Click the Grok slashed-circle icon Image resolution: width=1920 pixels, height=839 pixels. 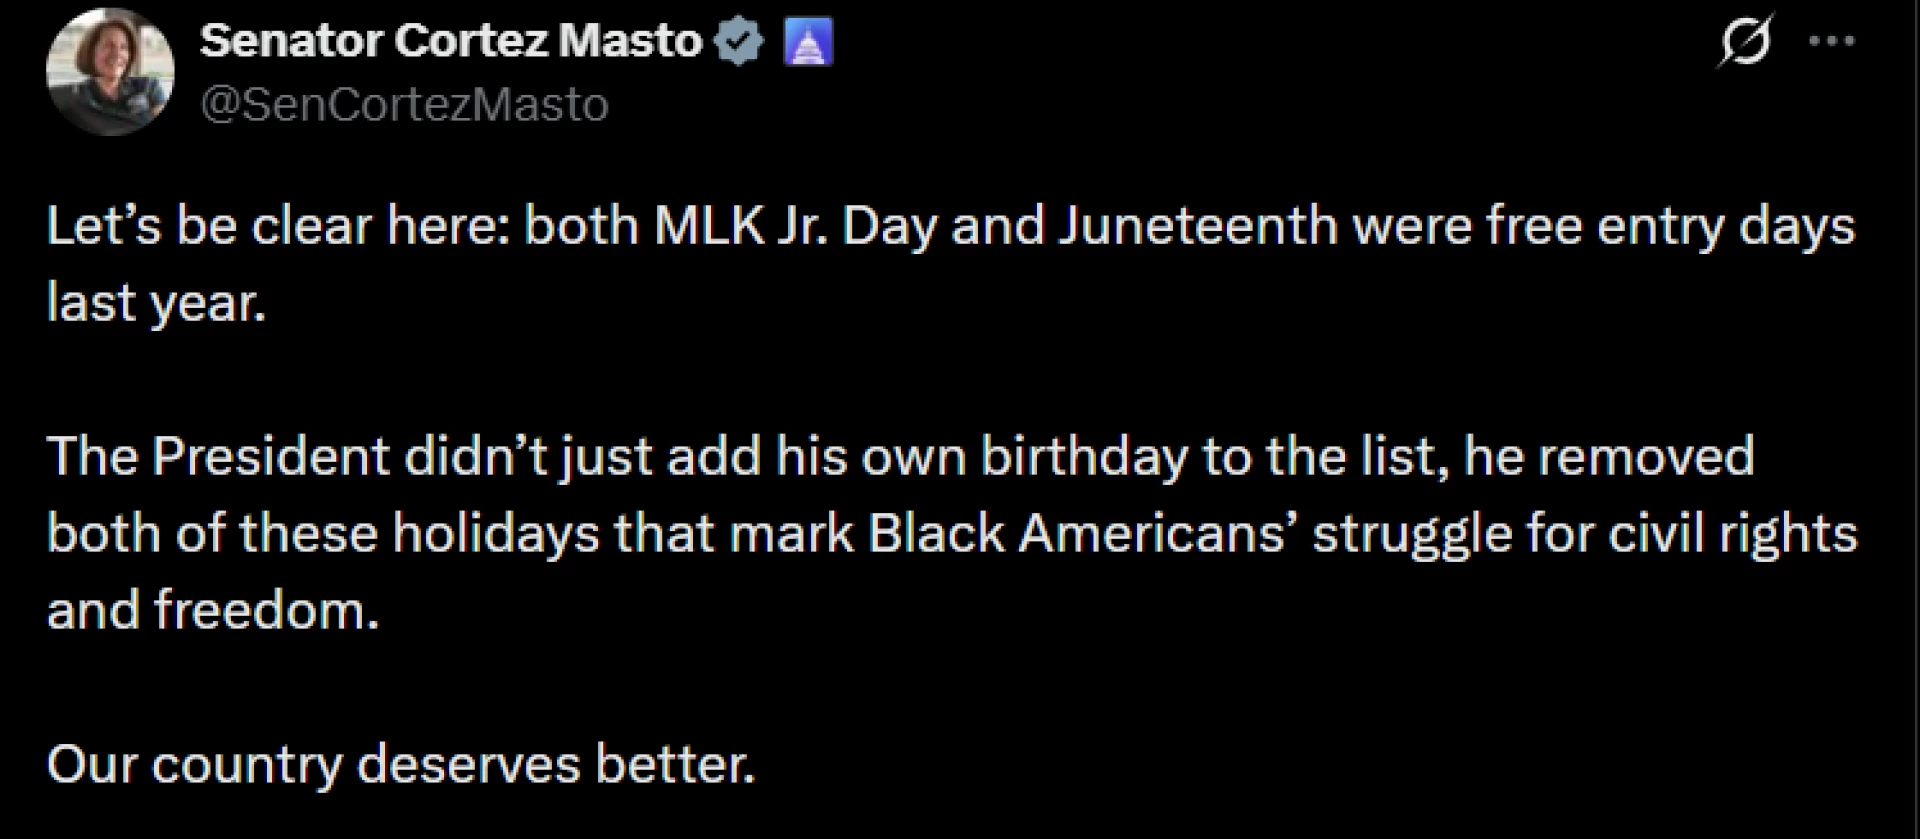(1745, 42)
